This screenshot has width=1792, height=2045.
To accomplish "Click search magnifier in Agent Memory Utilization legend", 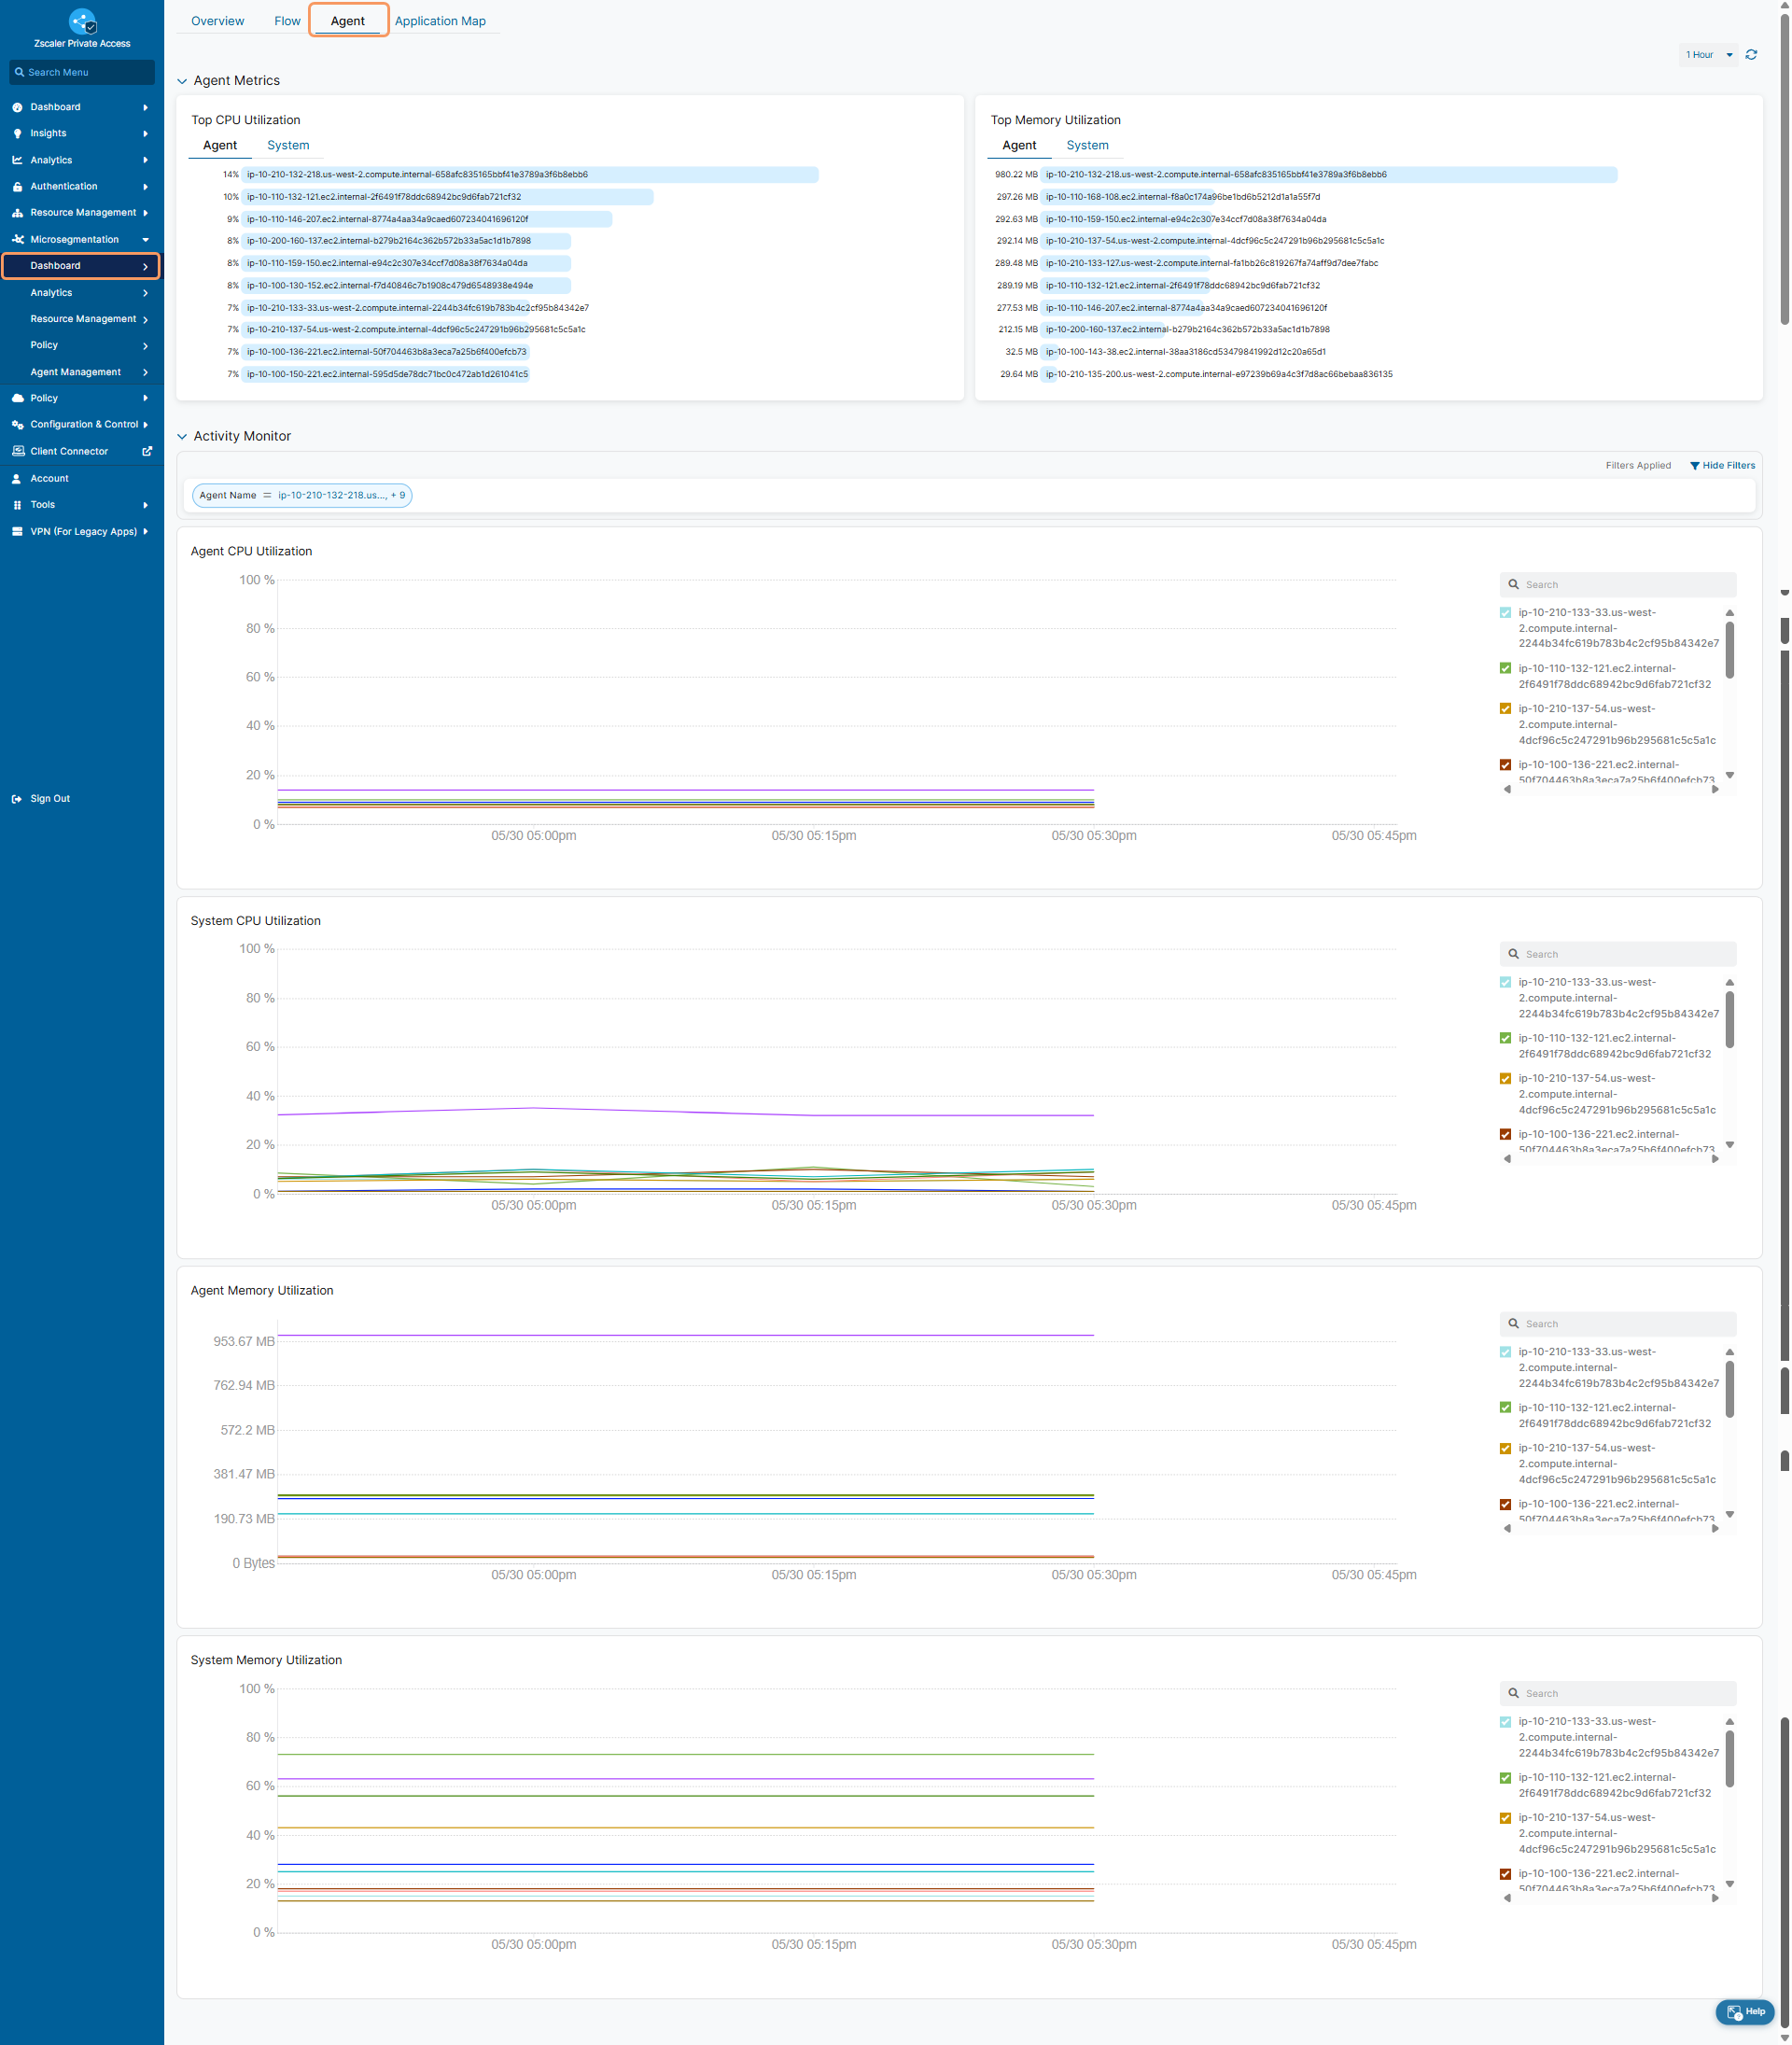I will [1513, 1324].
